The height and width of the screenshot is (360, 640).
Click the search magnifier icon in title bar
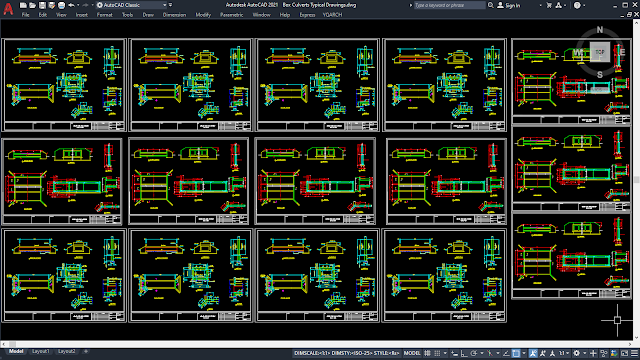[491, 5]
